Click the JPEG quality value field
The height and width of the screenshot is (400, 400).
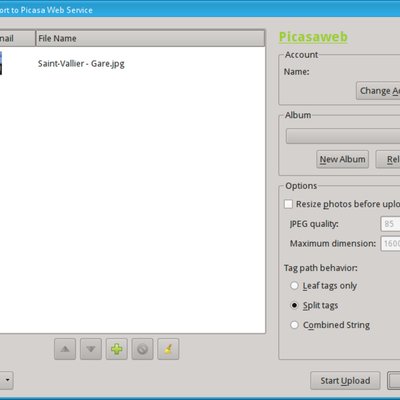coord(390,224)
